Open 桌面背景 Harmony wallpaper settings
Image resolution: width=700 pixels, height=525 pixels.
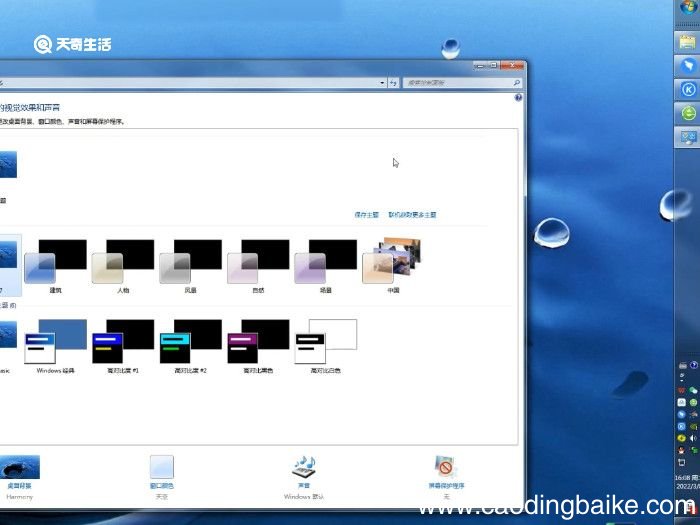pos(20,477)
